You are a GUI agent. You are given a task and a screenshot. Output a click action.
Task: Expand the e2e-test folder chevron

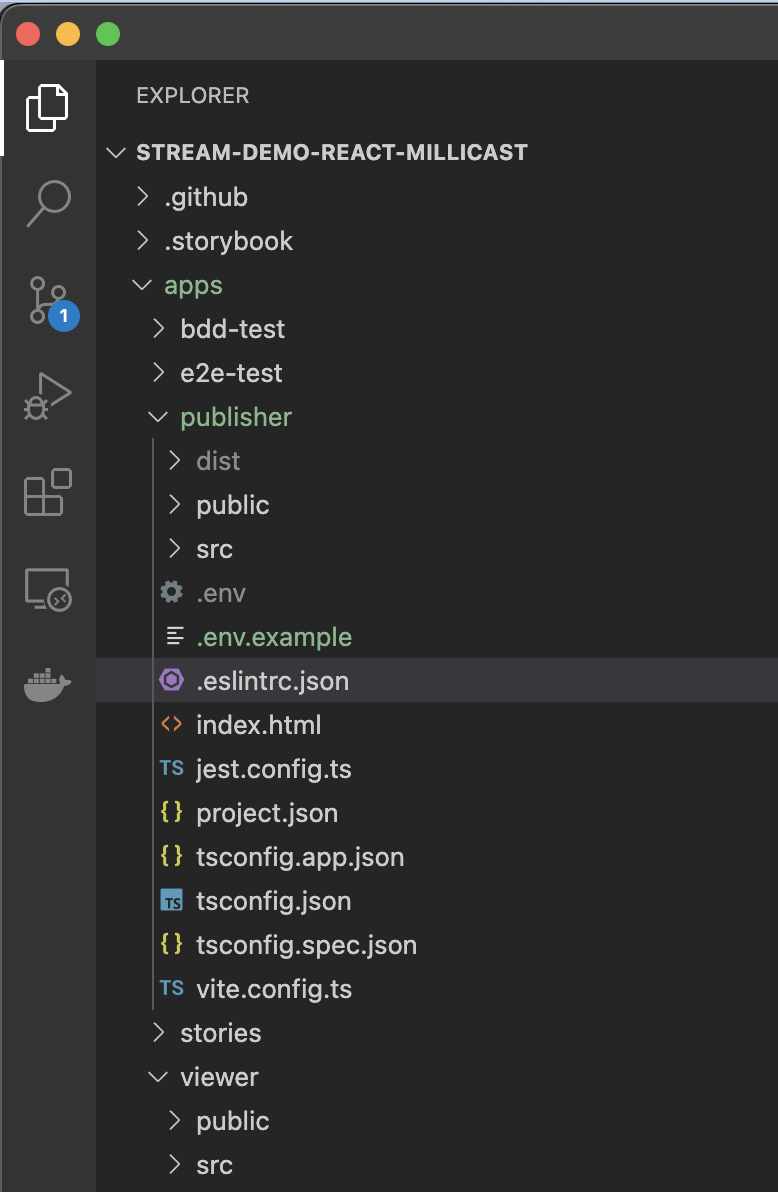point(158,373)
